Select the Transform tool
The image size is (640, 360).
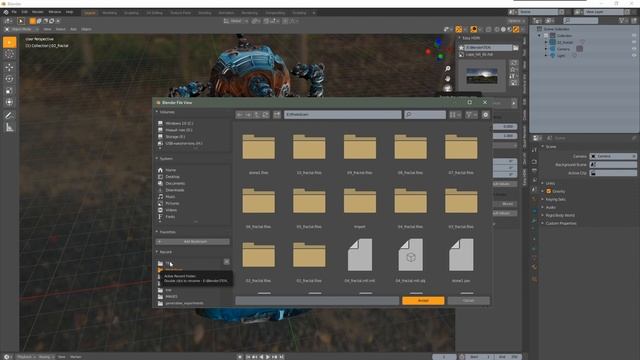[10, 102]
